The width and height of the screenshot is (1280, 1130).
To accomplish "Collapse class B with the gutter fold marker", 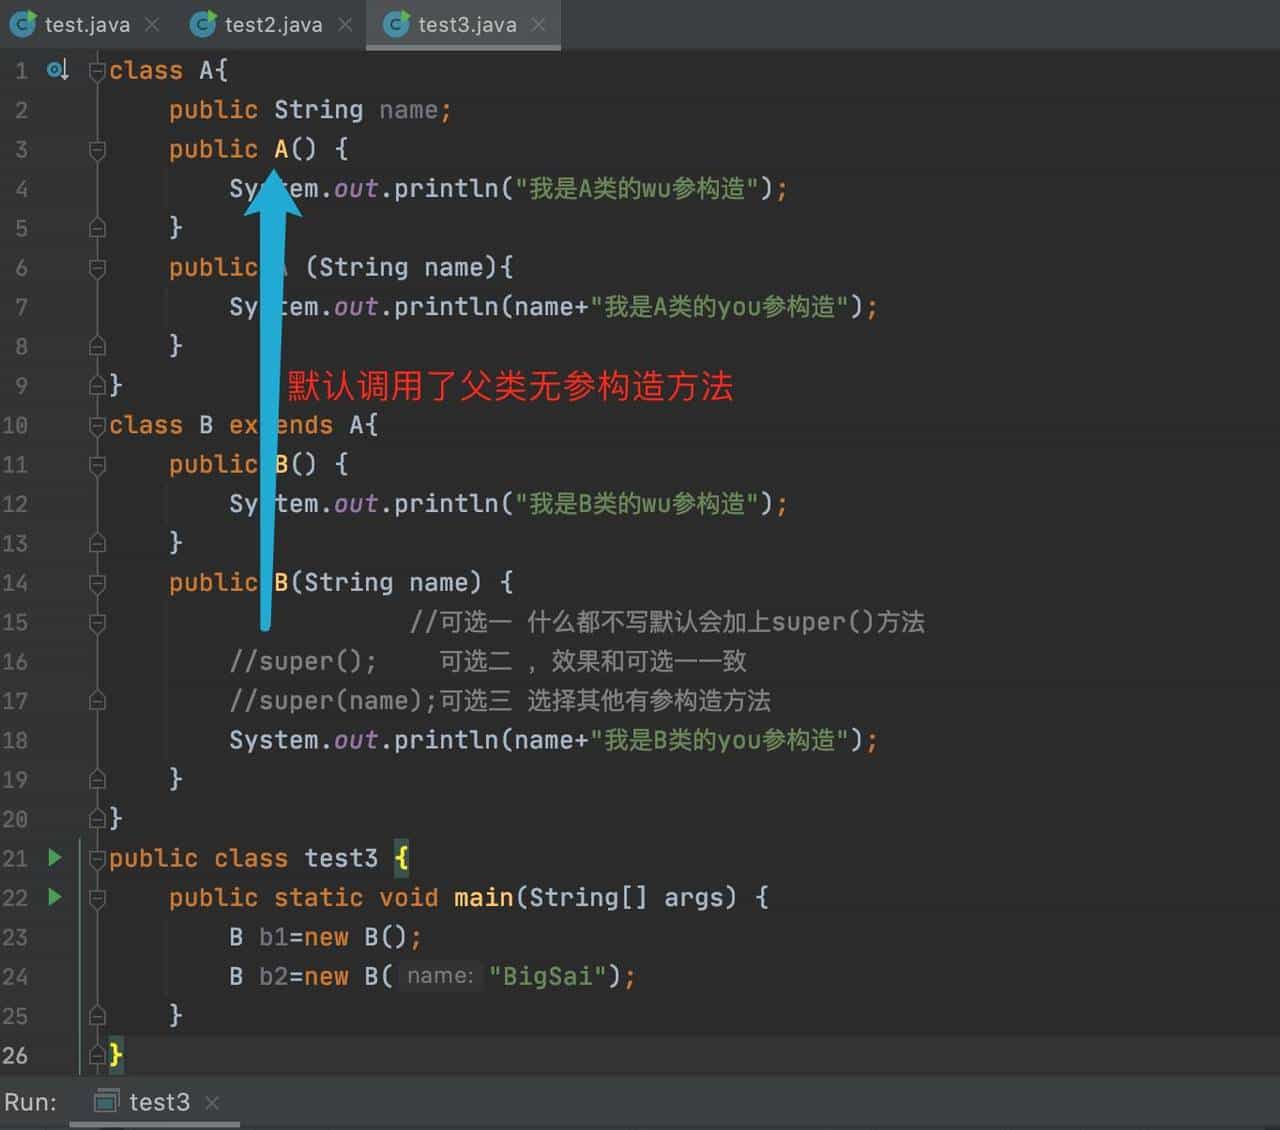I will (x=97, y=425).
